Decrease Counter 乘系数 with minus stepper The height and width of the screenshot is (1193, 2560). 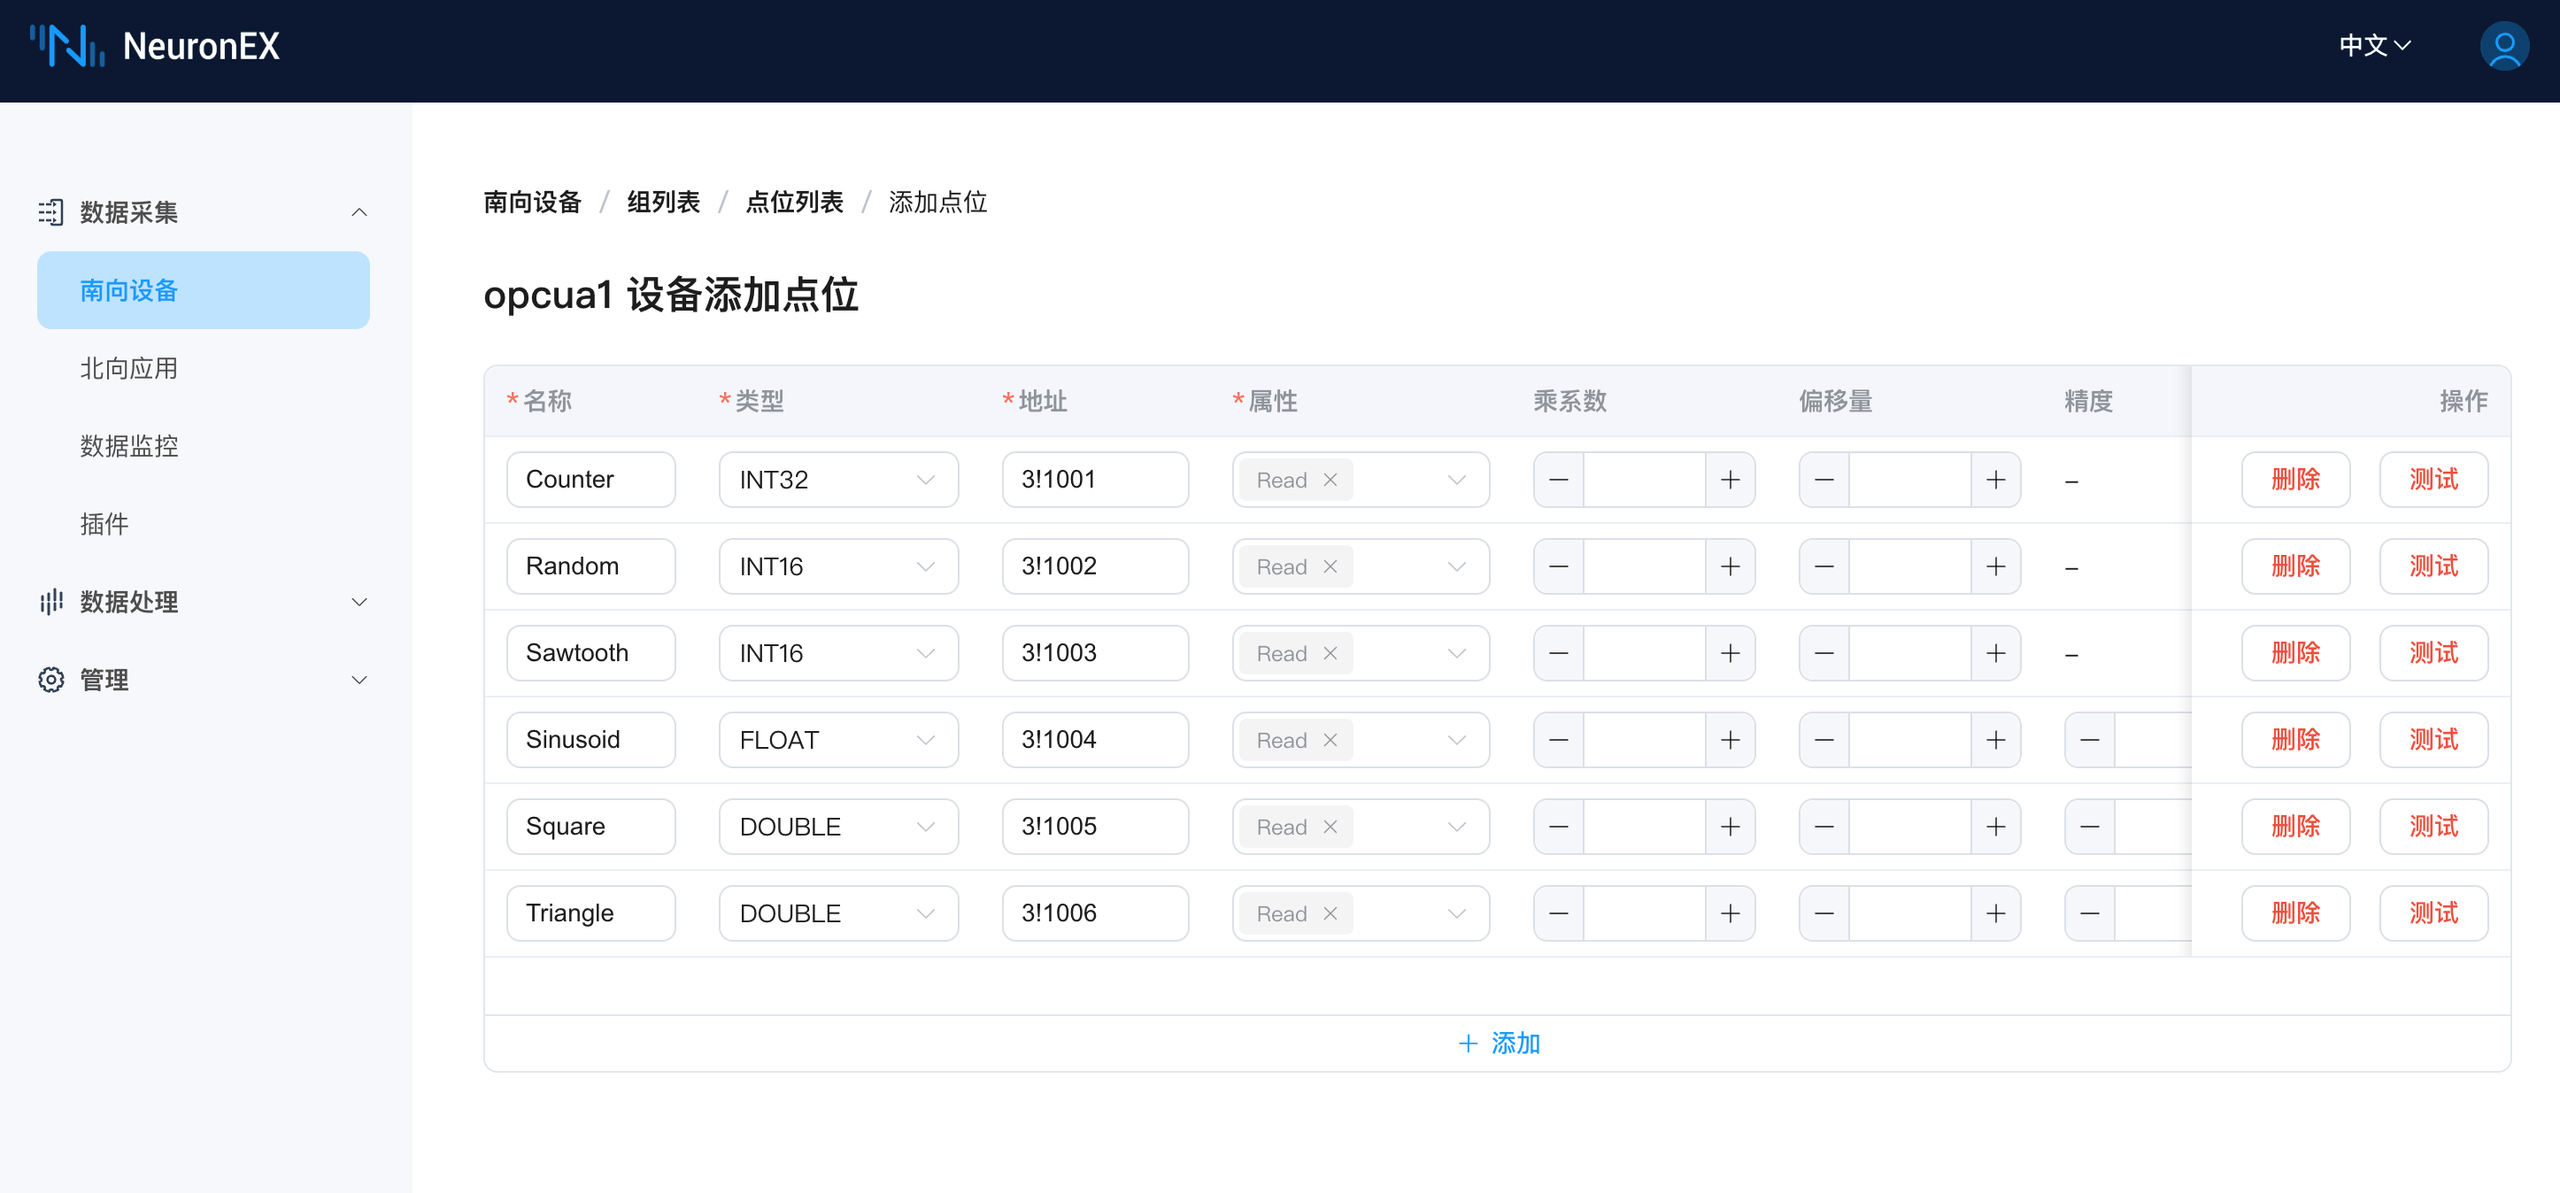coord(1557,479)
